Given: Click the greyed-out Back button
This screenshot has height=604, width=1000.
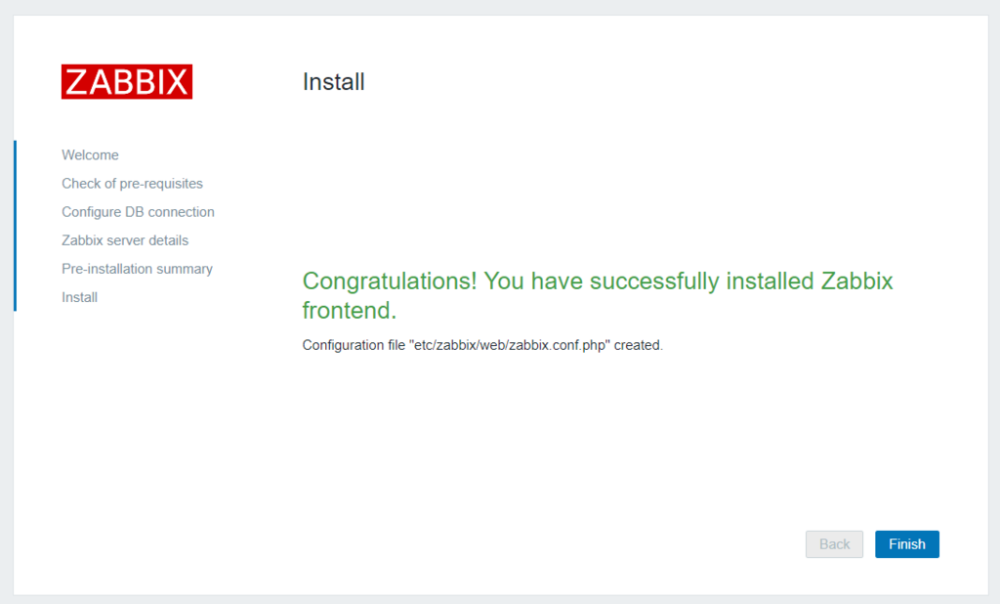Looking at the screenshot, I should point(834,544).
